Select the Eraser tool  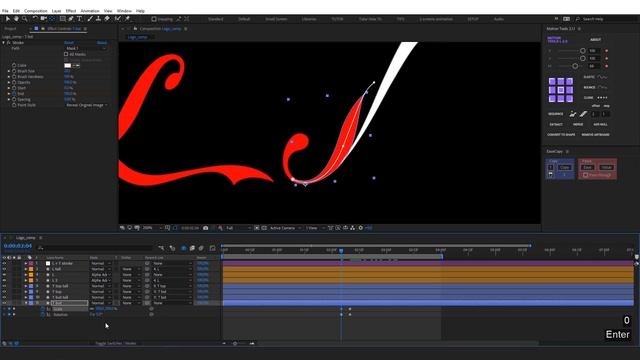point(107,19)
